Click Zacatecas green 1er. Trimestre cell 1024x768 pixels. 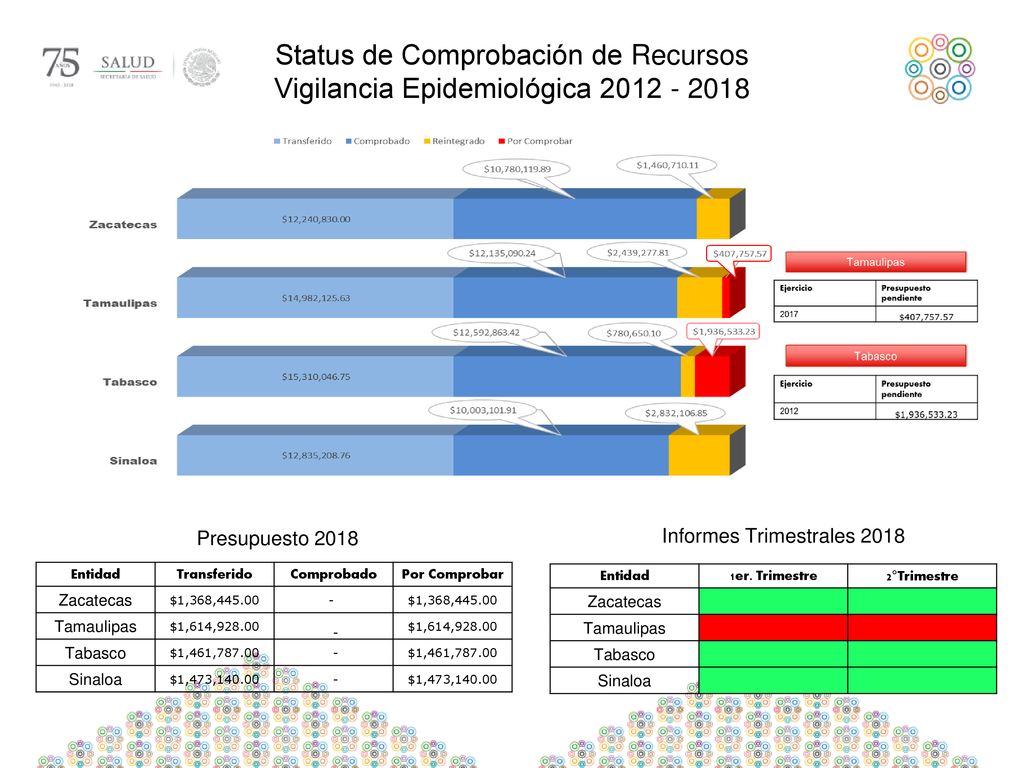click(x=773, y=601)
